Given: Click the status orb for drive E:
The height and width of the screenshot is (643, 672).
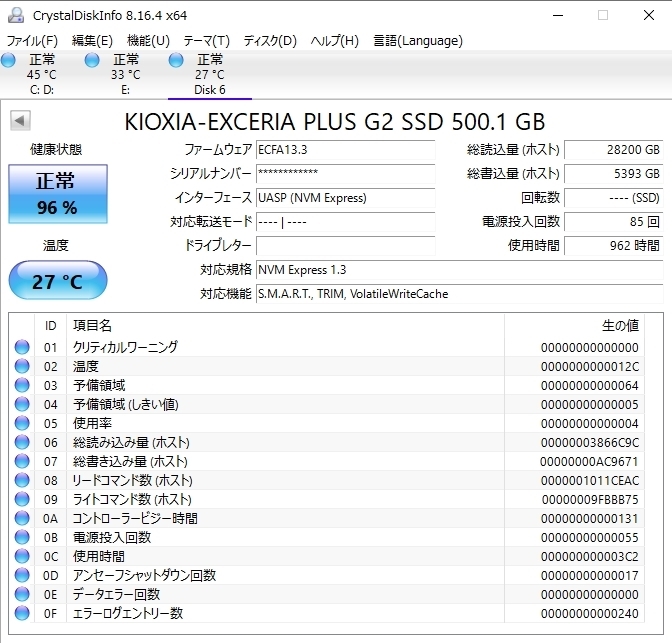Looking at the screenshot, I should pos(92,60).
